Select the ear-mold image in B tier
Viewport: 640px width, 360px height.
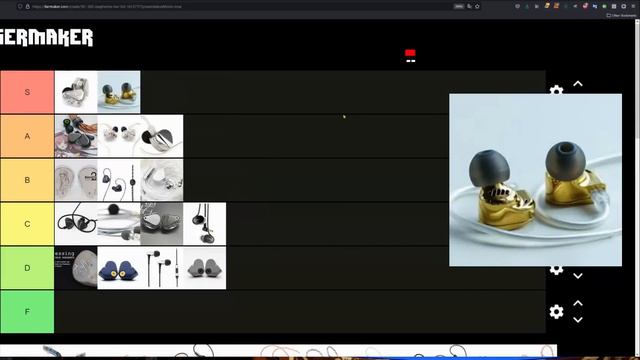(76, 180)
